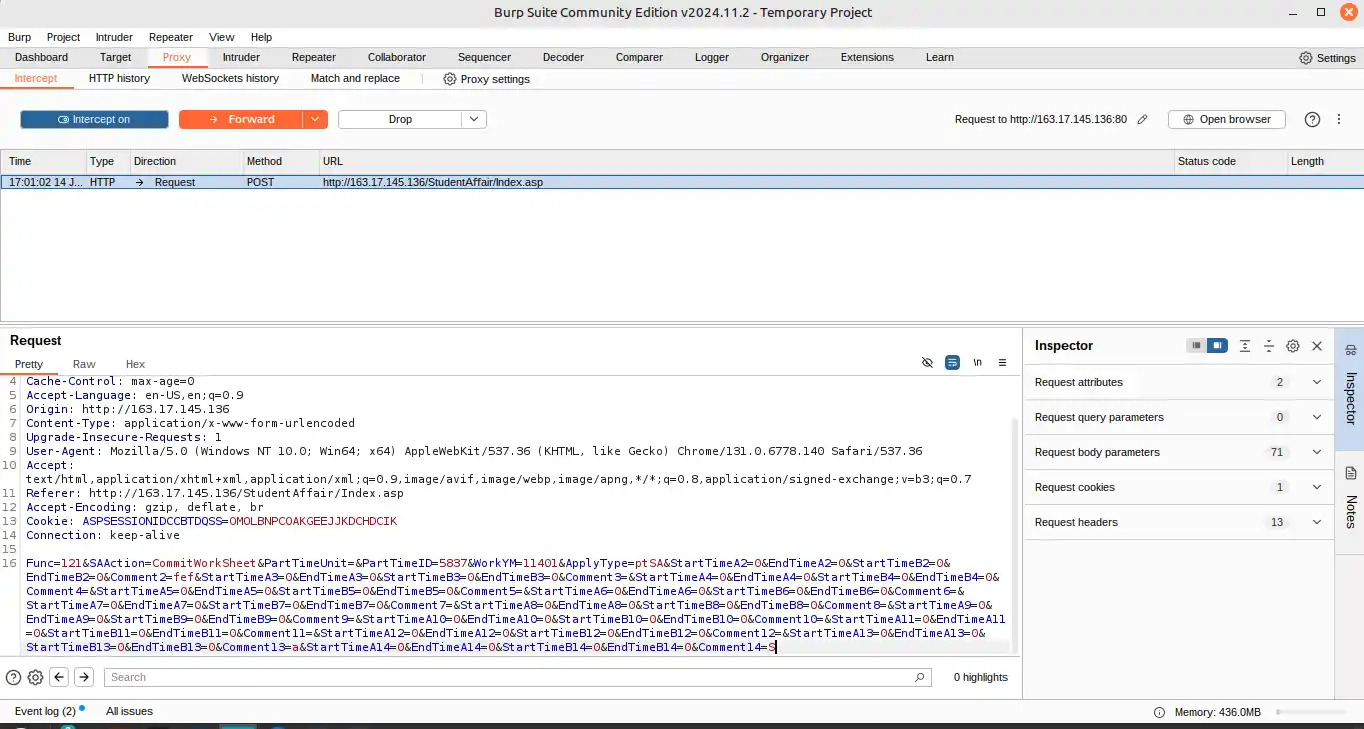Collapse all Inspector sections icon
Image resolution: width=1364 pixels, height=729 pixels.
click(x=1269, y=346)
